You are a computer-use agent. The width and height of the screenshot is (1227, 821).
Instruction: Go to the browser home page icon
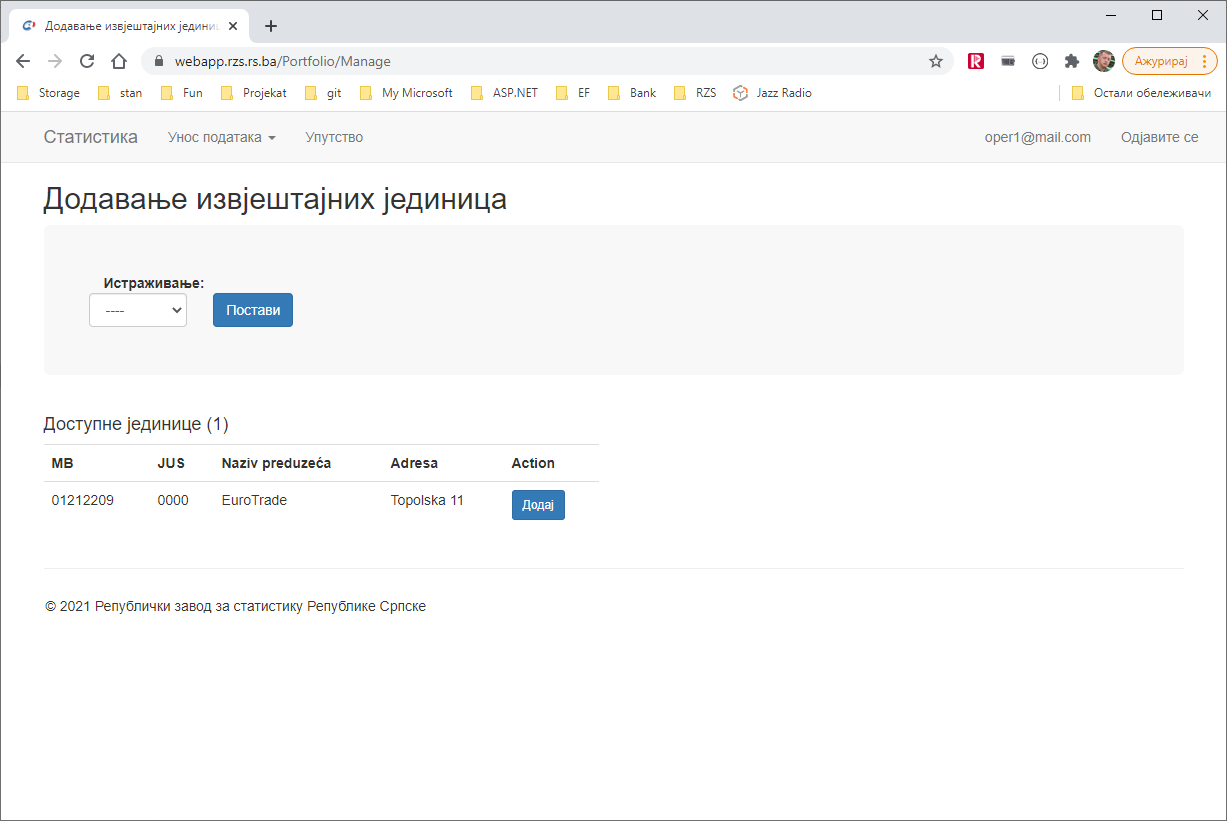(119, 61)
